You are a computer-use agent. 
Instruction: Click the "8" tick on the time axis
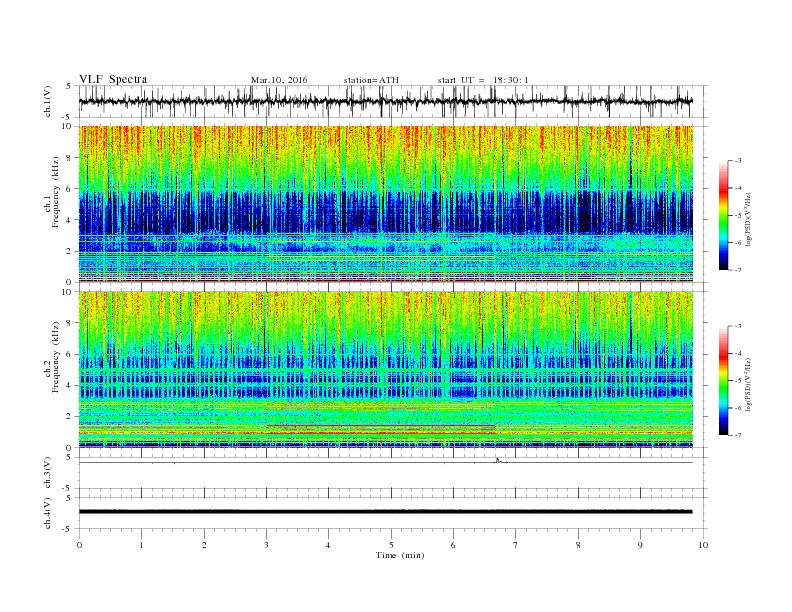[578, 545]
